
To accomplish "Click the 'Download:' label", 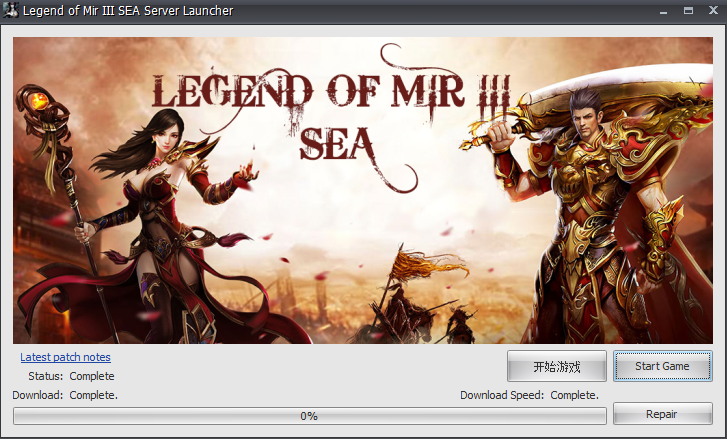I will coord(38,395).
